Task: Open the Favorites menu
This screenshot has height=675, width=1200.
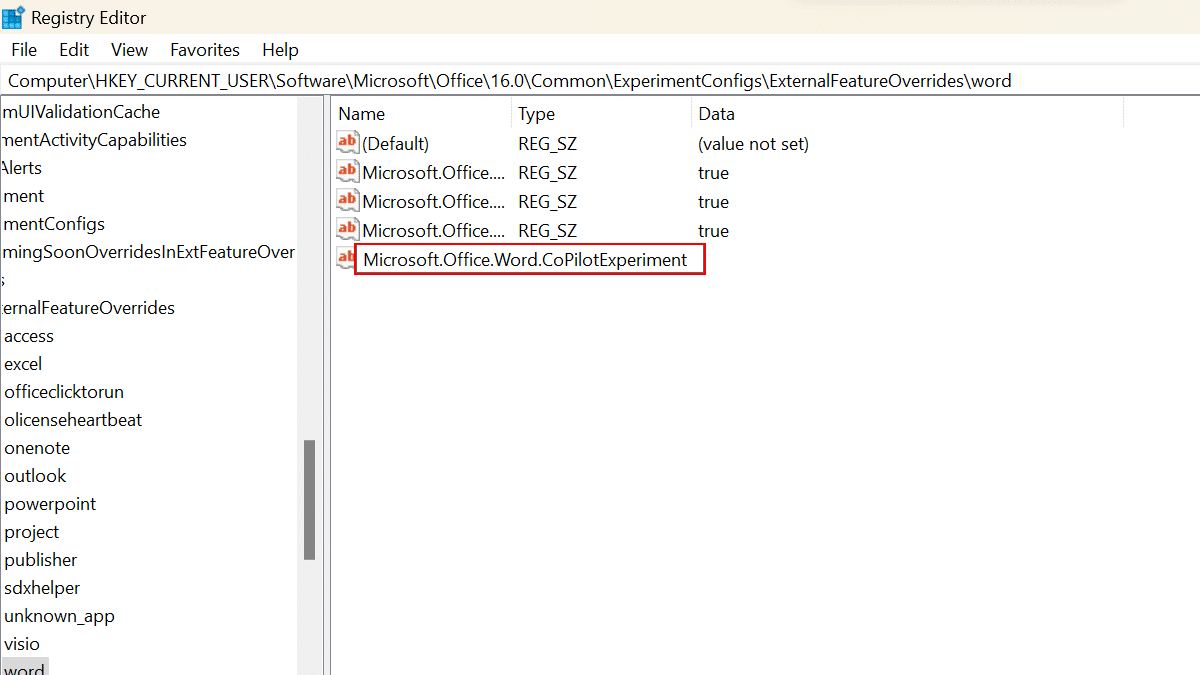Action: click(204, 49)
